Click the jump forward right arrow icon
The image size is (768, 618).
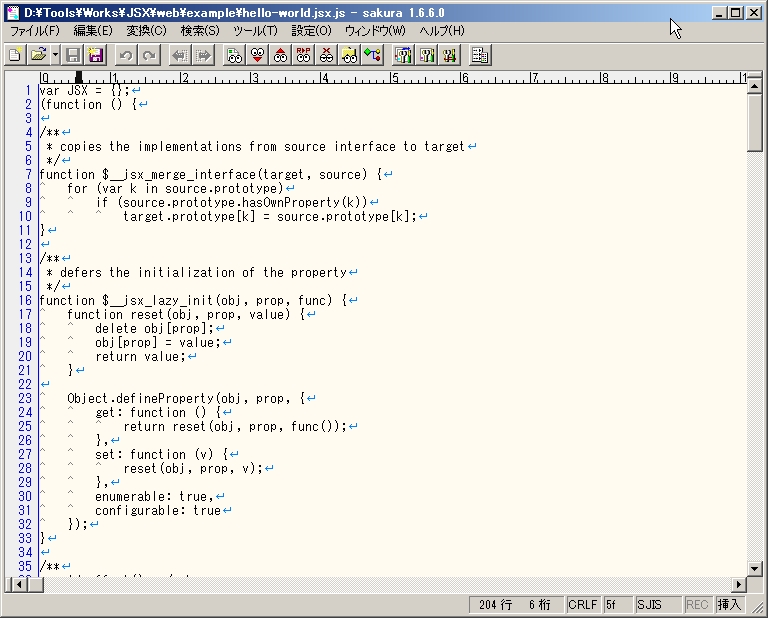point(203,55)
